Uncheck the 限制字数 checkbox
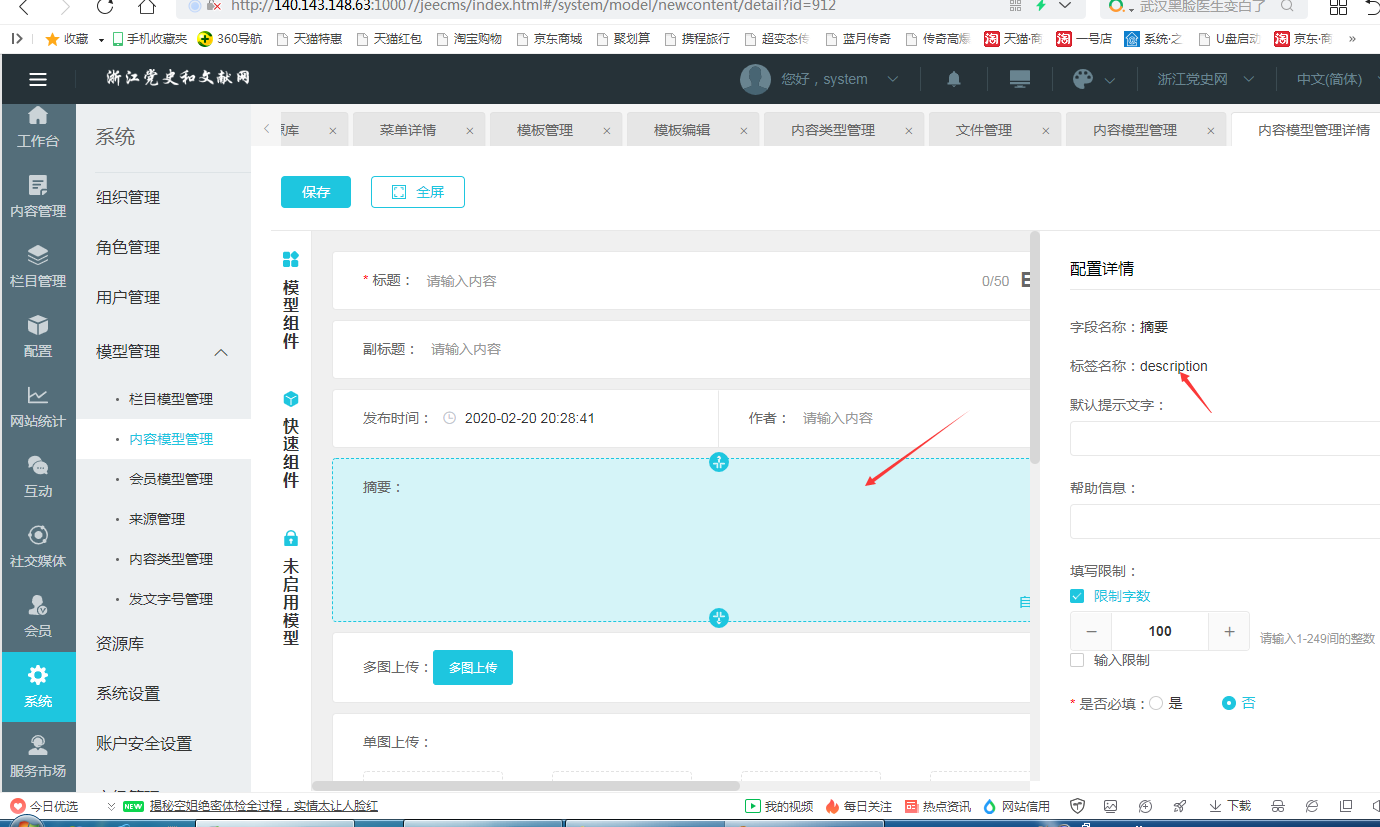Screen dimensions: 1380x827 tap(1077, 596)
